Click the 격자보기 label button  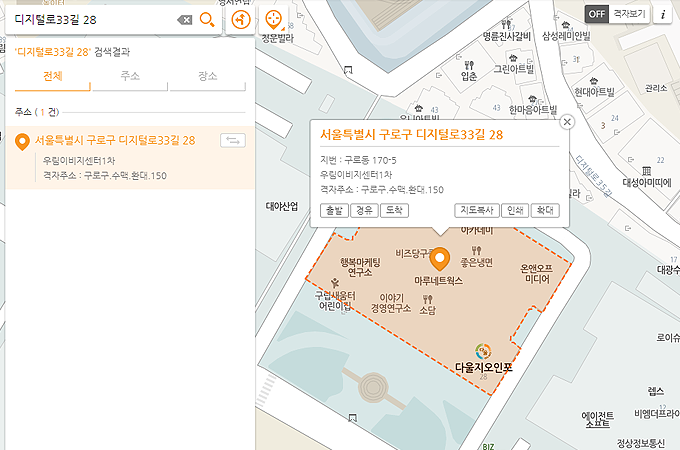(x=629, y=14)
